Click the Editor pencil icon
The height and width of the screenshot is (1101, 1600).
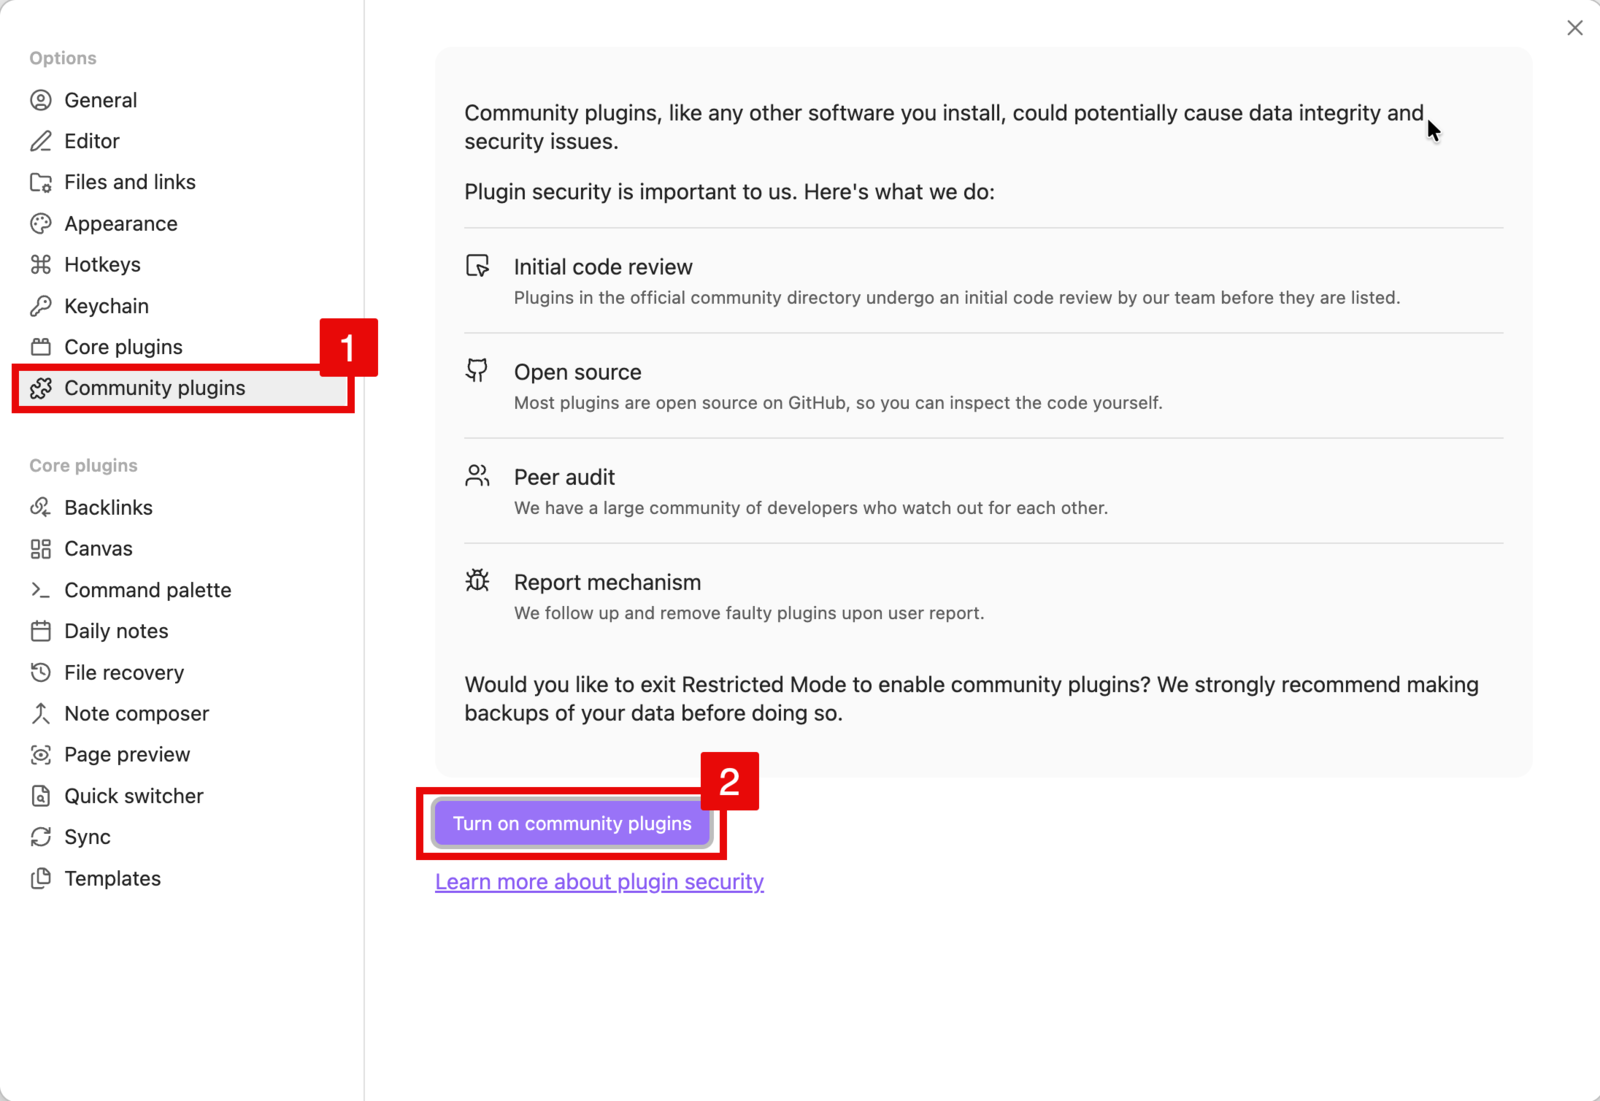(41, 141)
